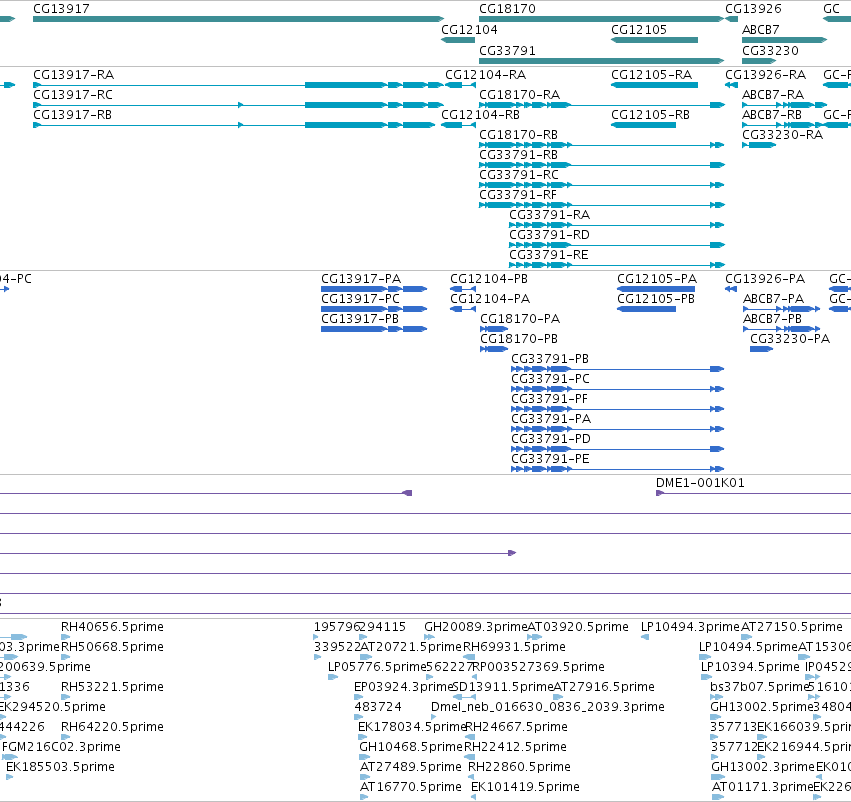Select transcript label CG13917-RC
This screenshot has height=802, width=851.
73,95
